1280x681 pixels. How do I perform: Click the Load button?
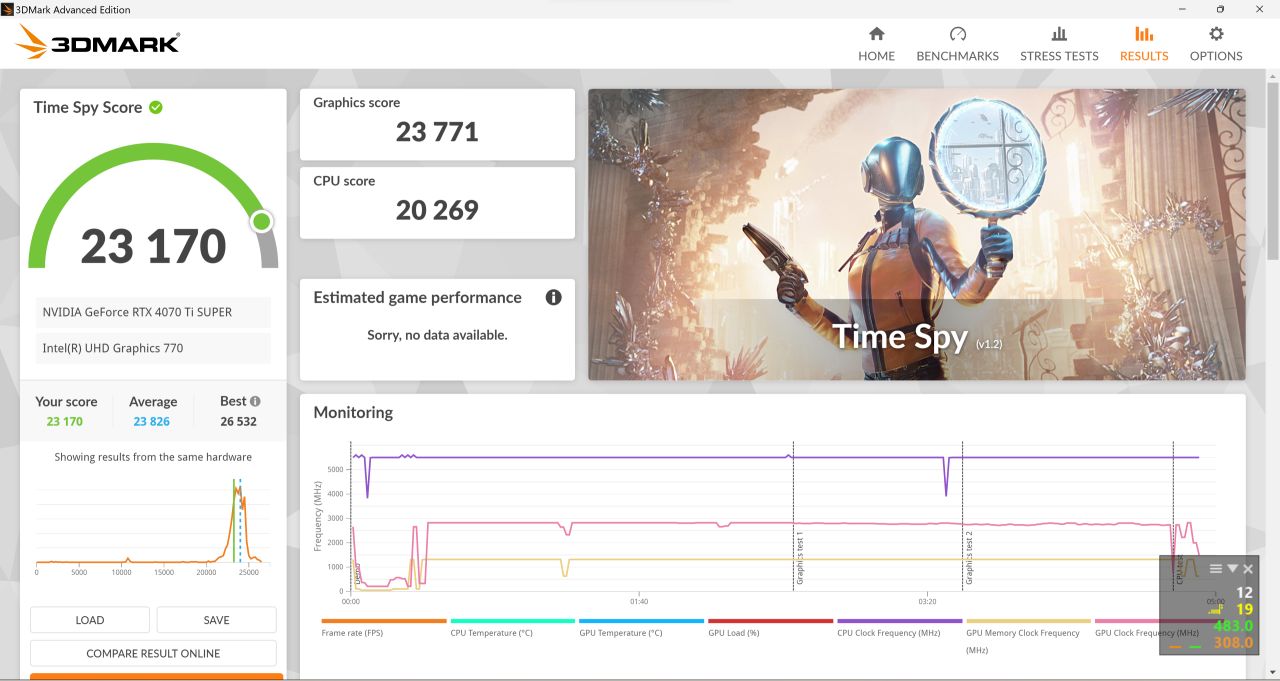(x=90, y=620)
